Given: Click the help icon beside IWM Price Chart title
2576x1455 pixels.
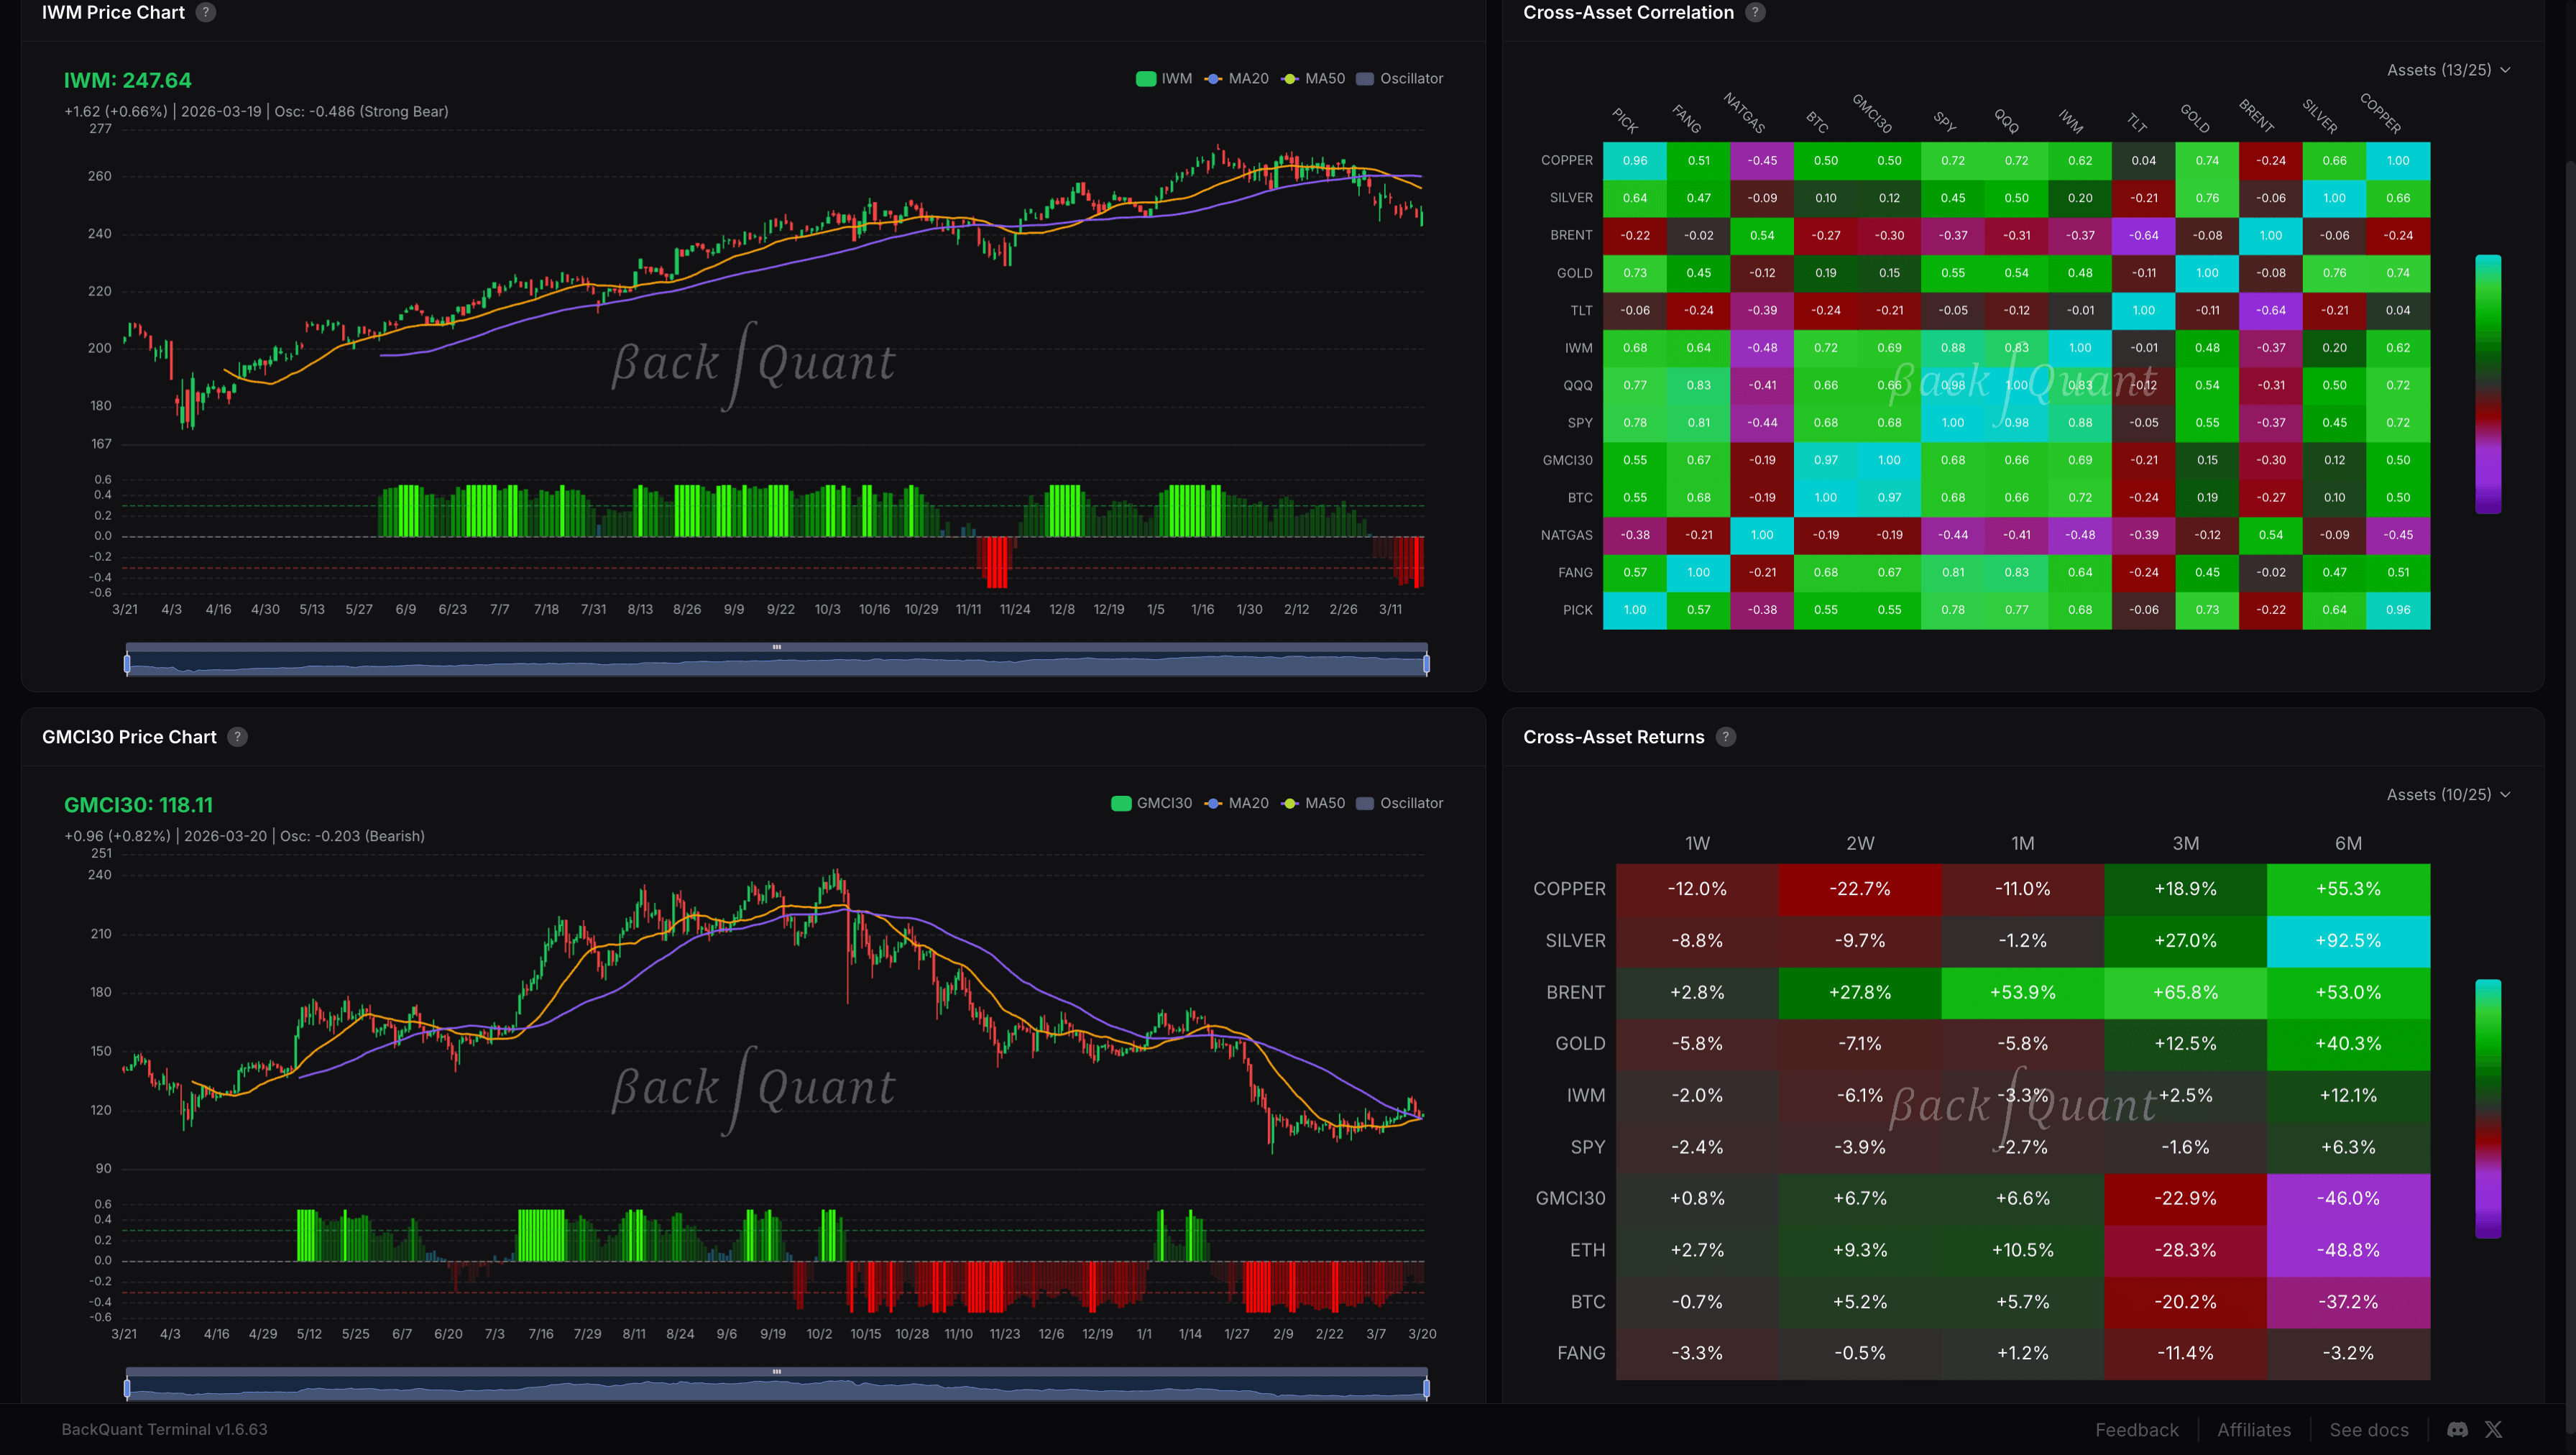Looking at the screenshot, I should coord(205,13).
